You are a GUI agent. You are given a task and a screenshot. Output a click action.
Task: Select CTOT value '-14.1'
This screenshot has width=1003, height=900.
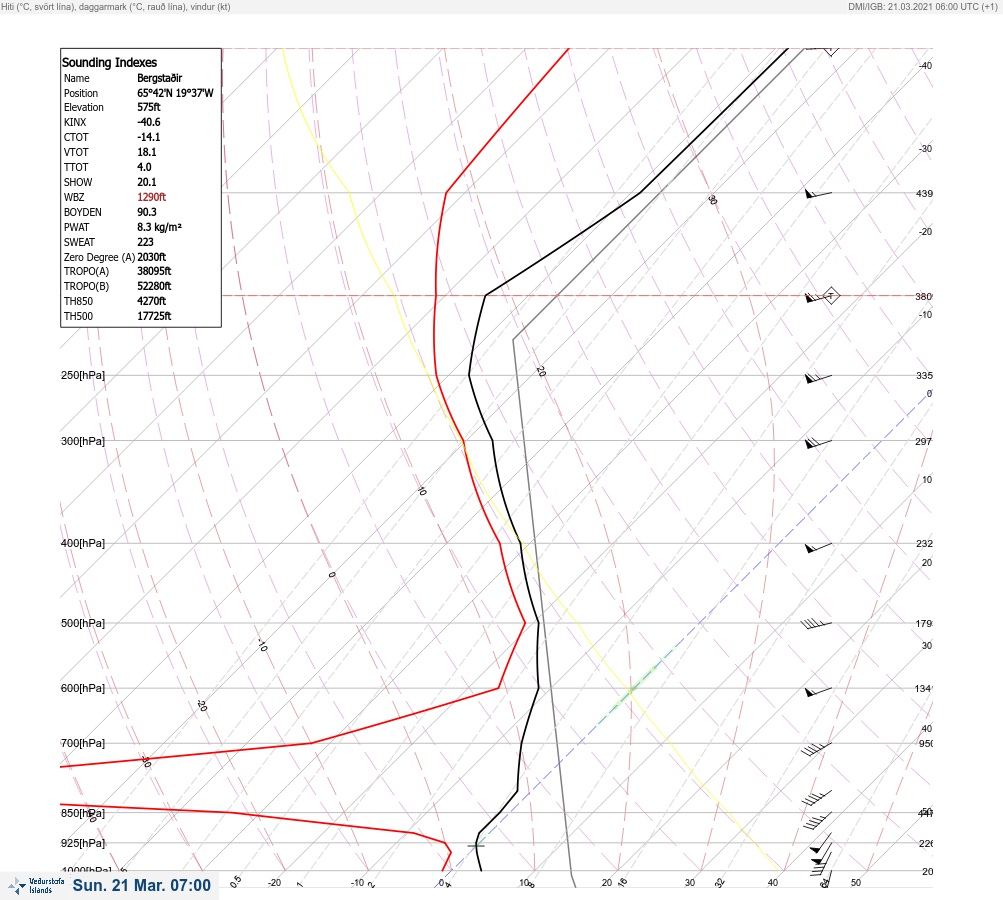tap(148, 137)
